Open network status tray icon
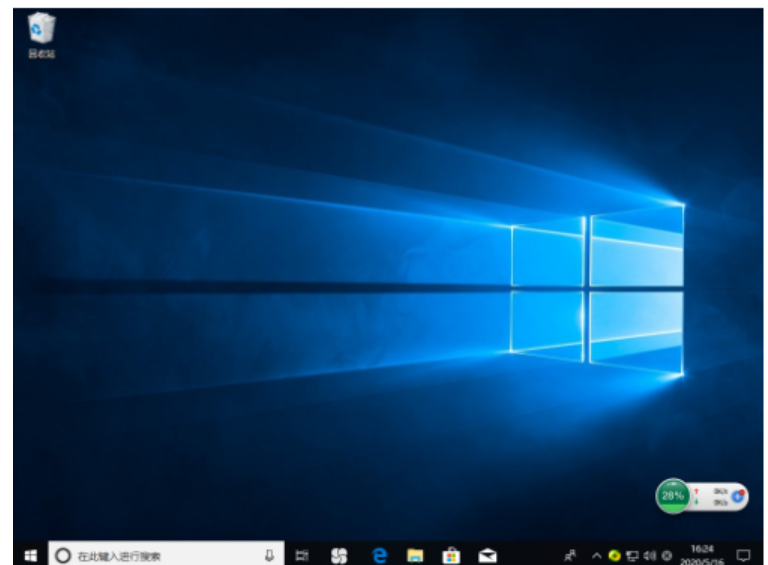The image size is (768, 565). pos(633,555)
